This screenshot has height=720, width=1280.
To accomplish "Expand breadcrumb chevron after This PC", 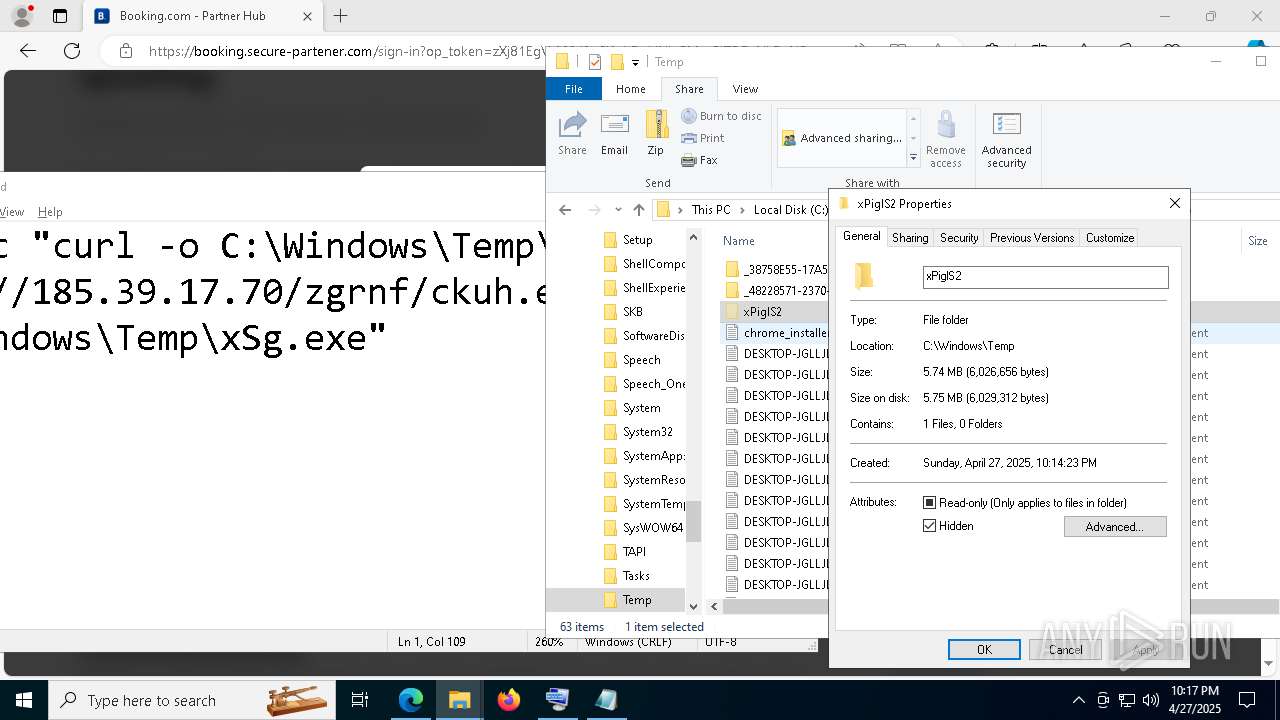I will pyautogui.click(x=742, y=210).
